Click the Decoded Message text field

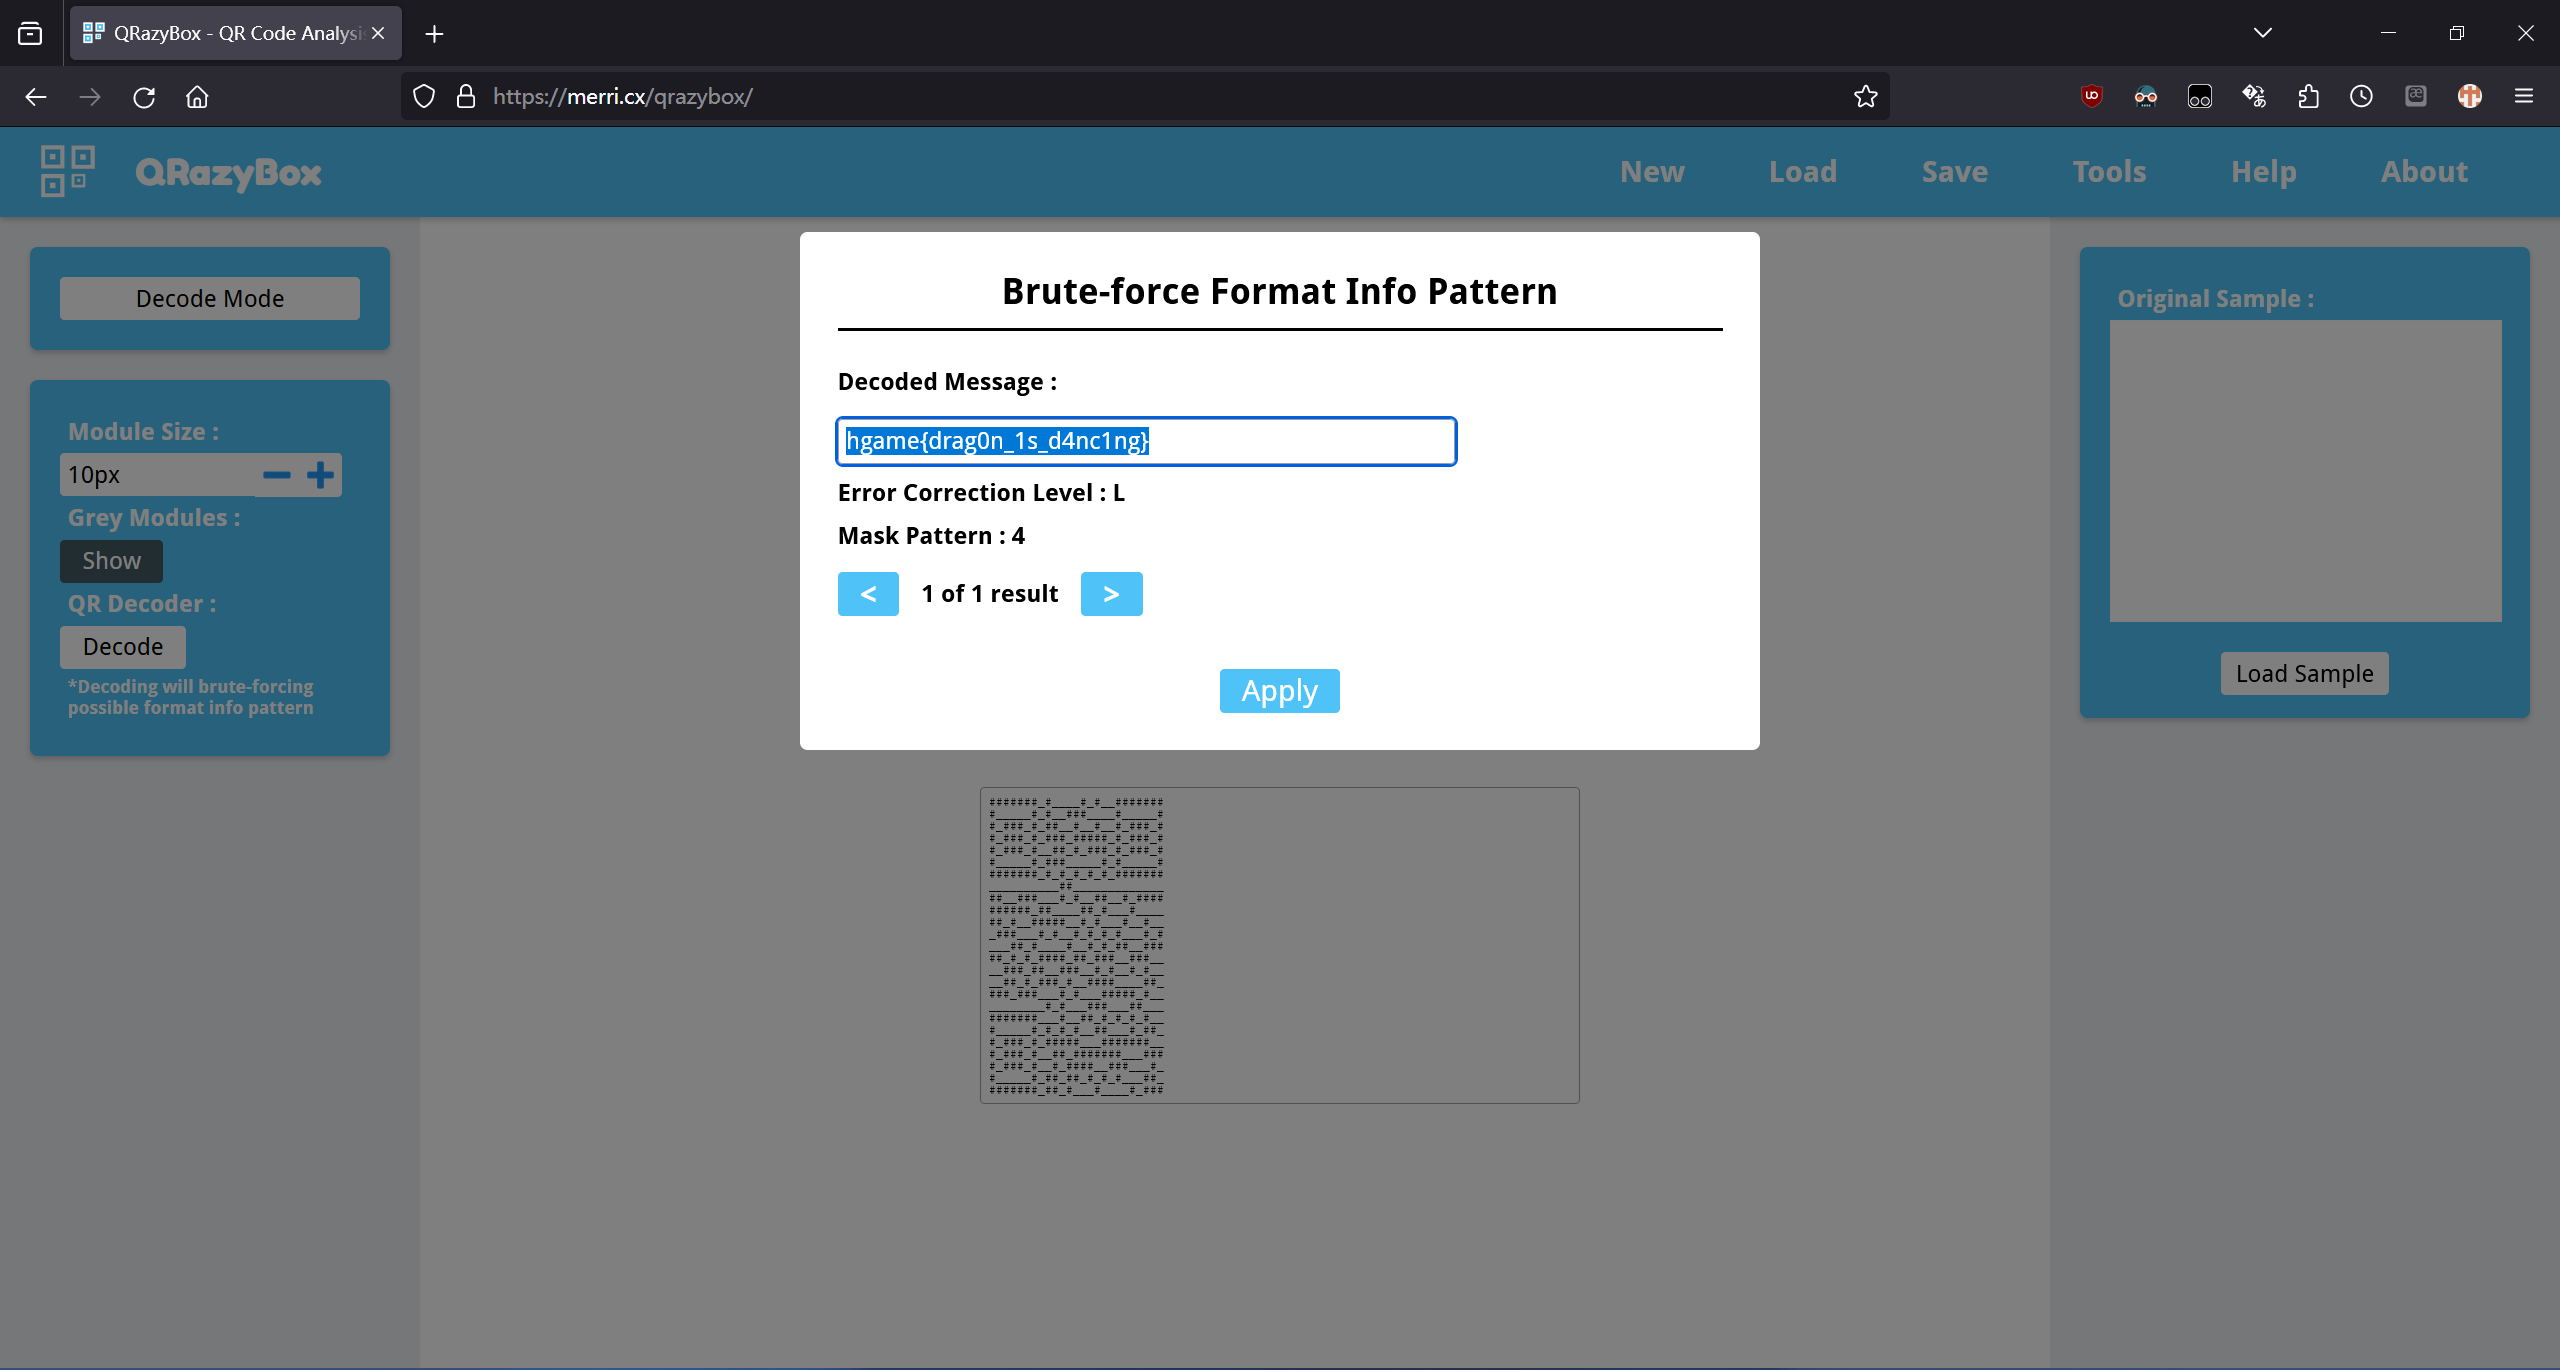[x=1145, y=441]
